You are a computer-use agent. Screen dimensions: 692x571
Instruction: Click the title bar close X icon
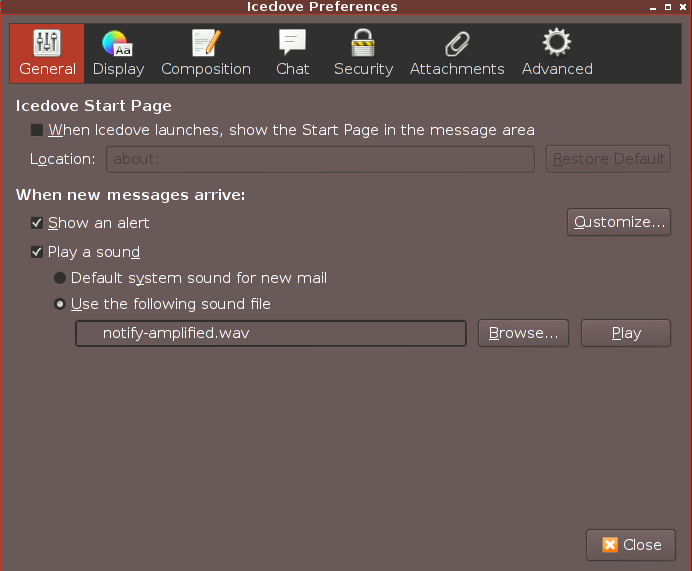[x=683, y=7]
